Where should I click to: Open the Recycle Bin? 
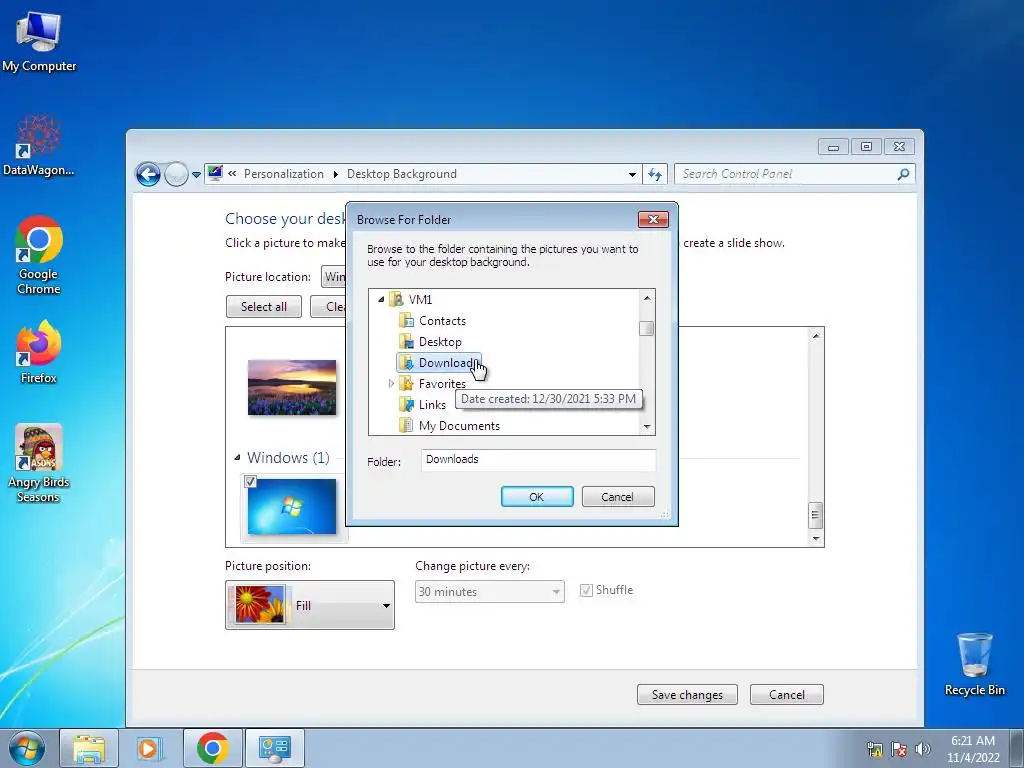click(974, 664)
